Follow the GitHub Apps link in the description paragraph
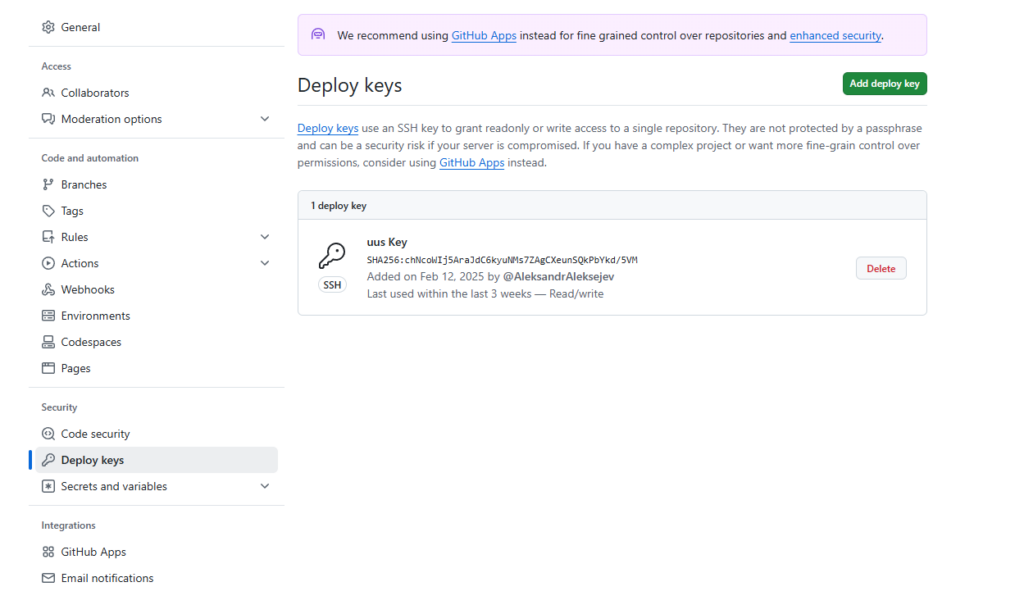Viewport: 1024px width, 614px height. coord(472,162)
